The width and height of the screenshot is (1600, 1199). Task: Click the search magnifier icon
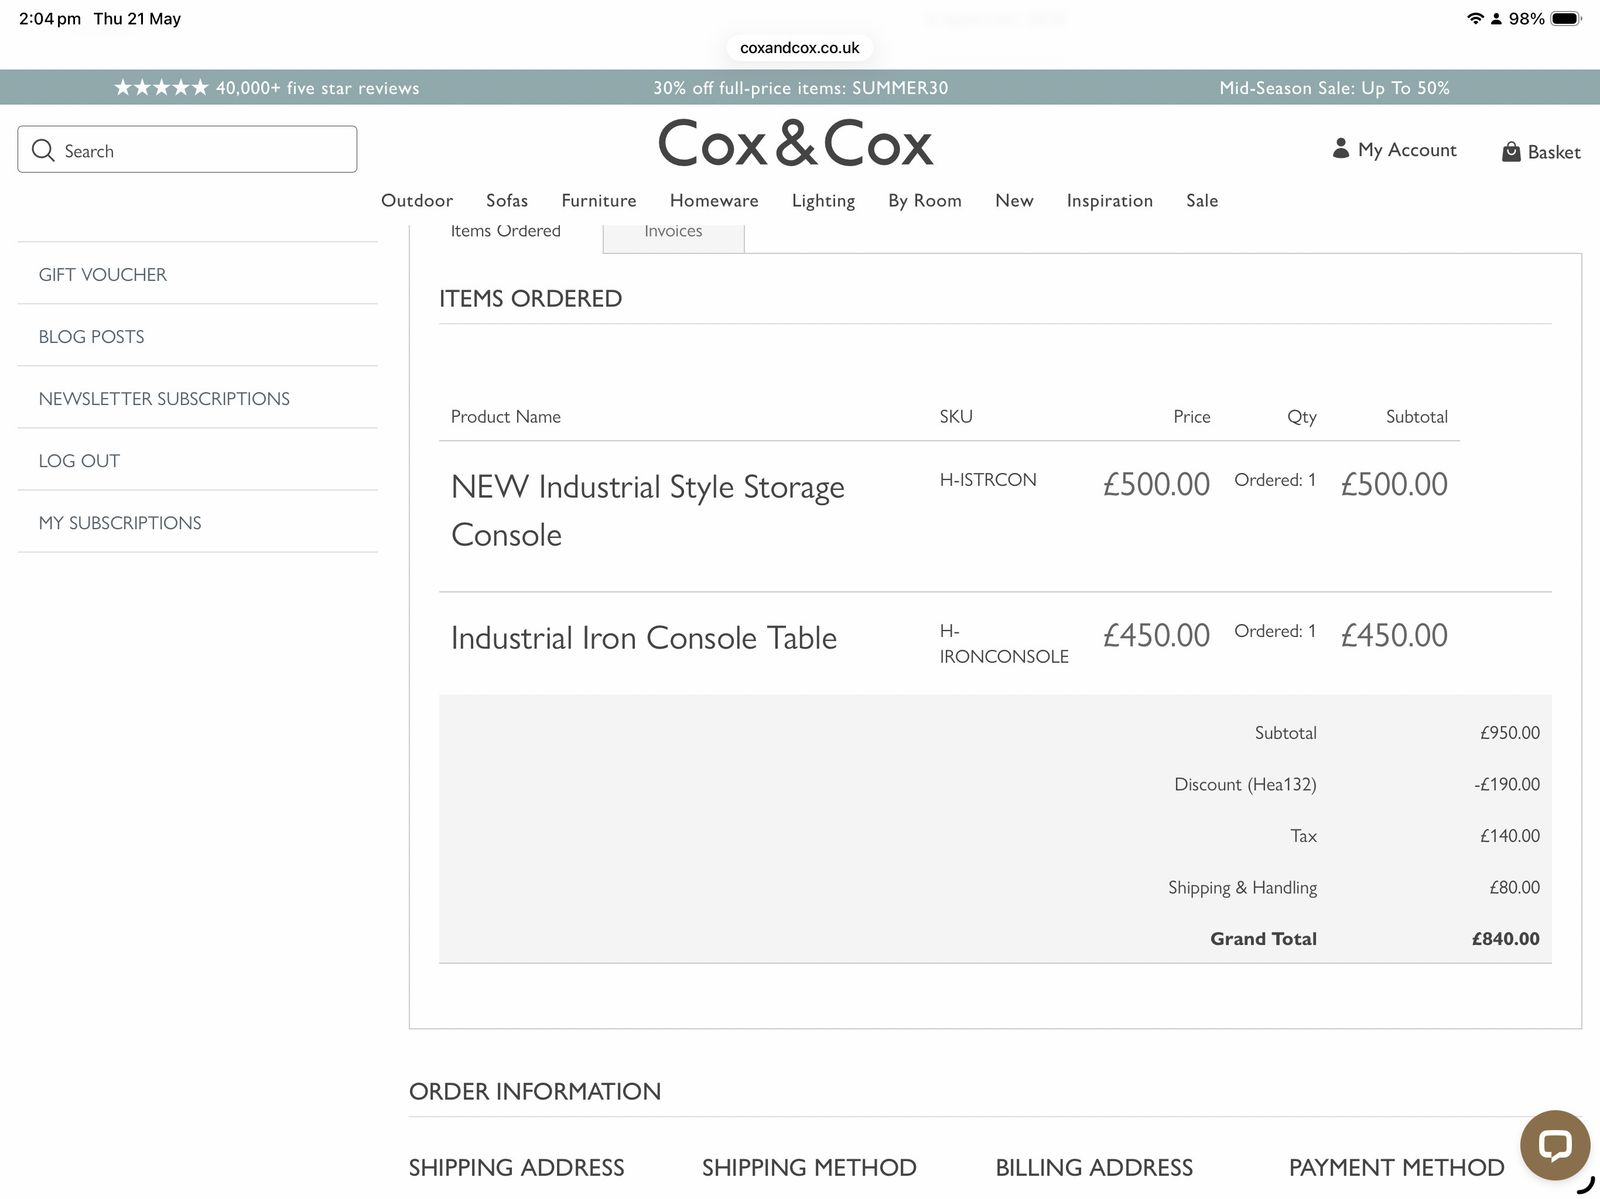click(43, 150)
